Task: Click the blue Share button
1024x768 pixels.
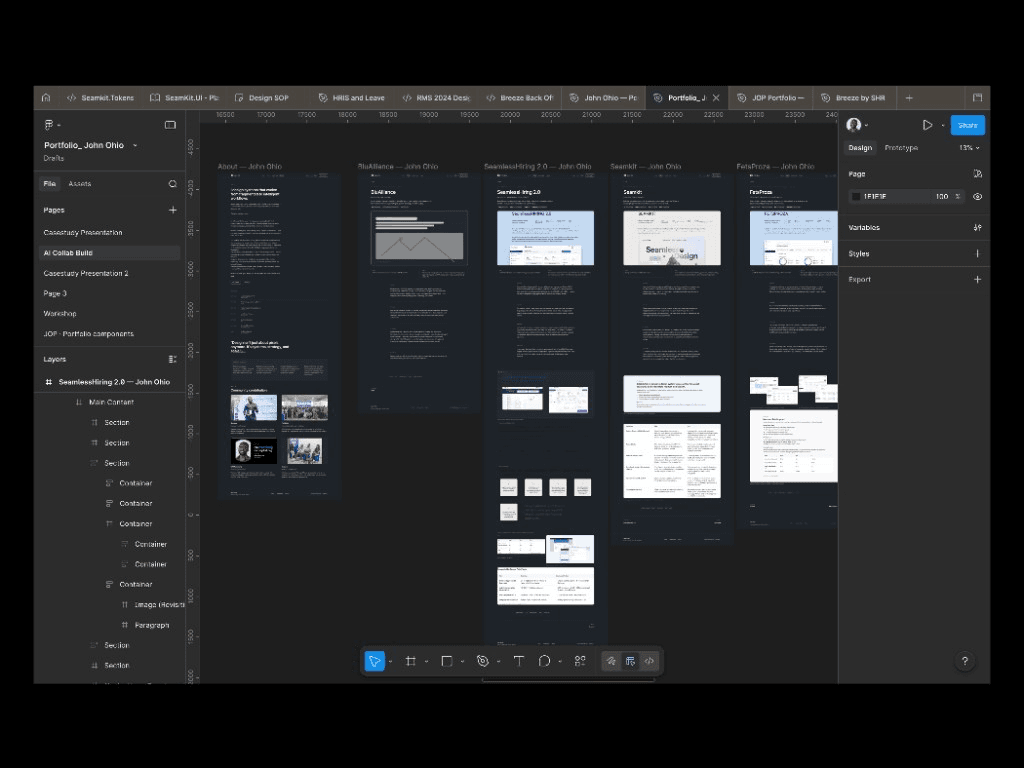Action: pos(968,125)
